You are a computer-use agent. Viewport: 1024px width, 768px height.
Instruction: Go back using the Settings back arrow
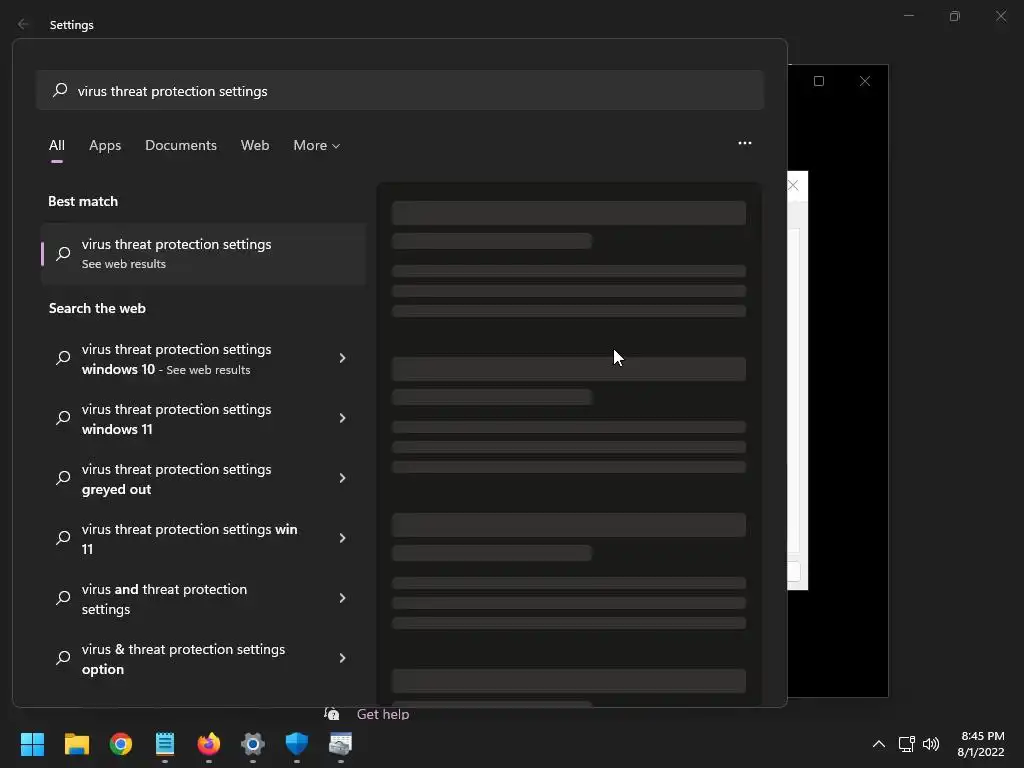pyautogui.click(x=23, y=24)
